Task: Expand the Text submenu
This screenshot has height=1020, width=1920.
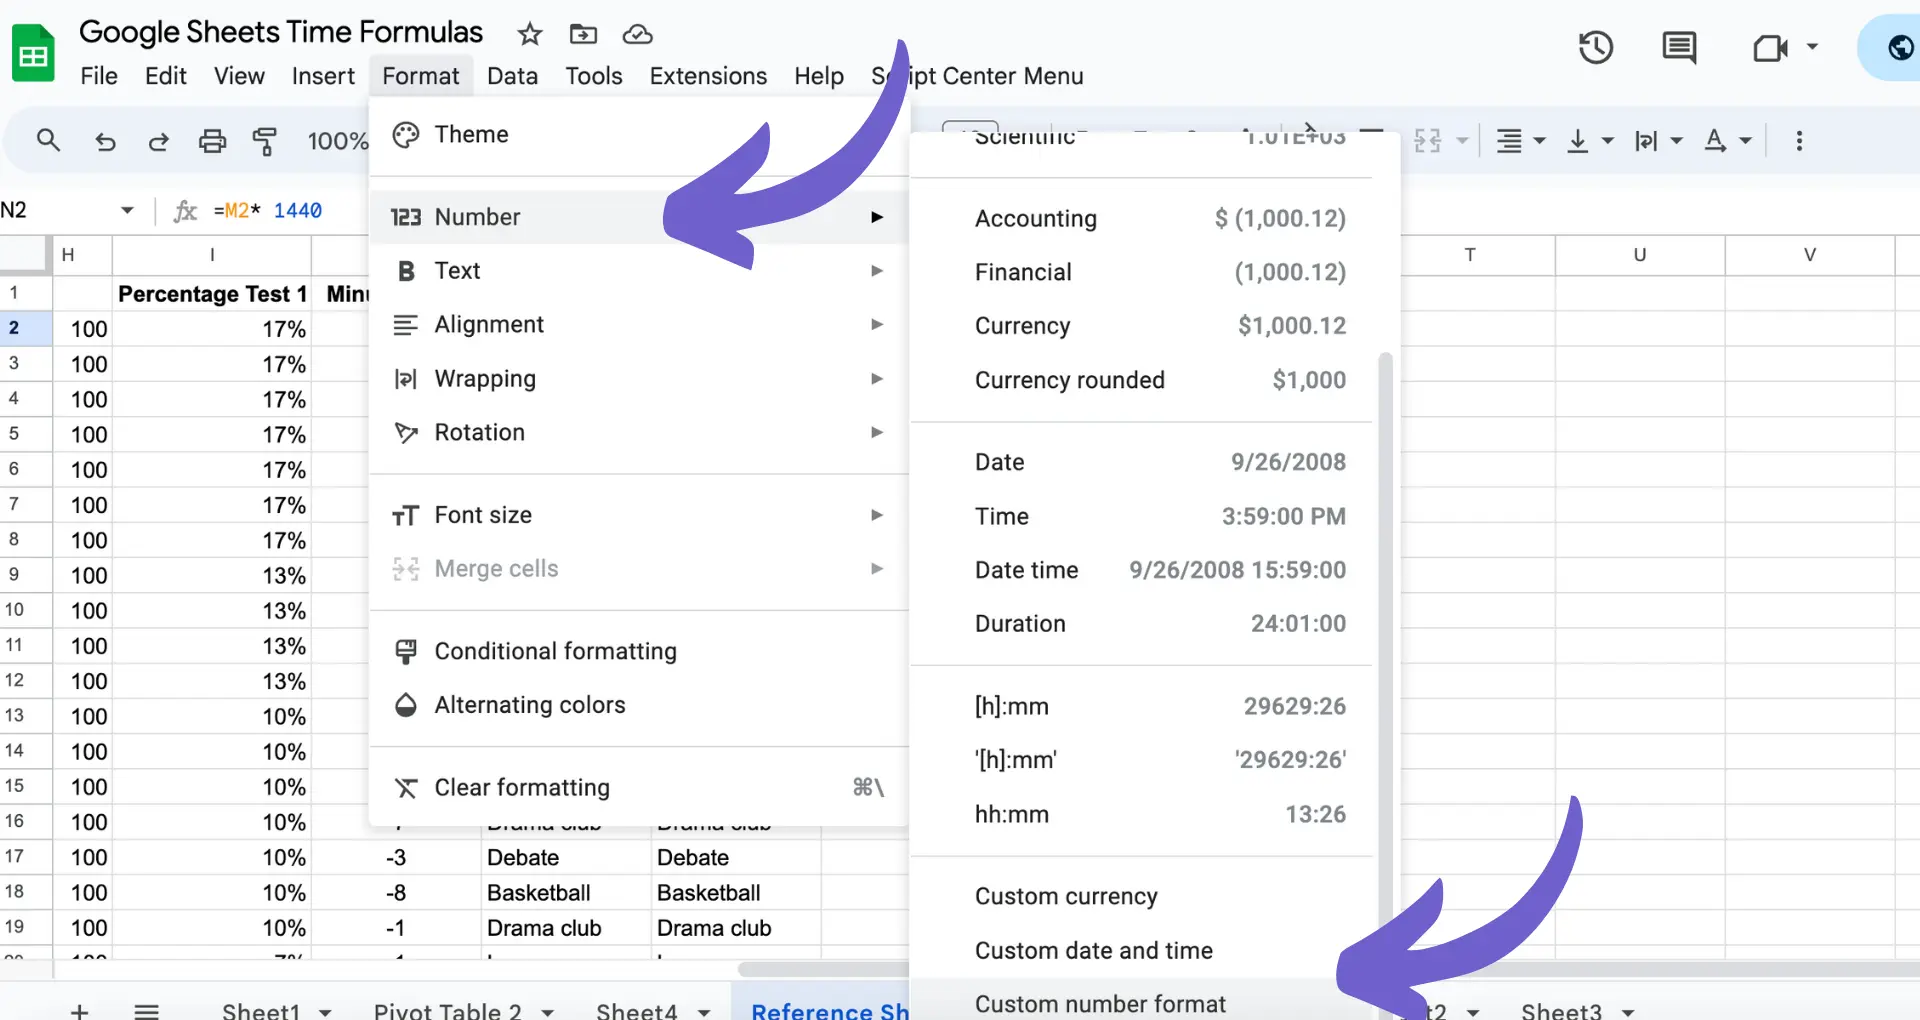Action: click(x=638, y=271)
